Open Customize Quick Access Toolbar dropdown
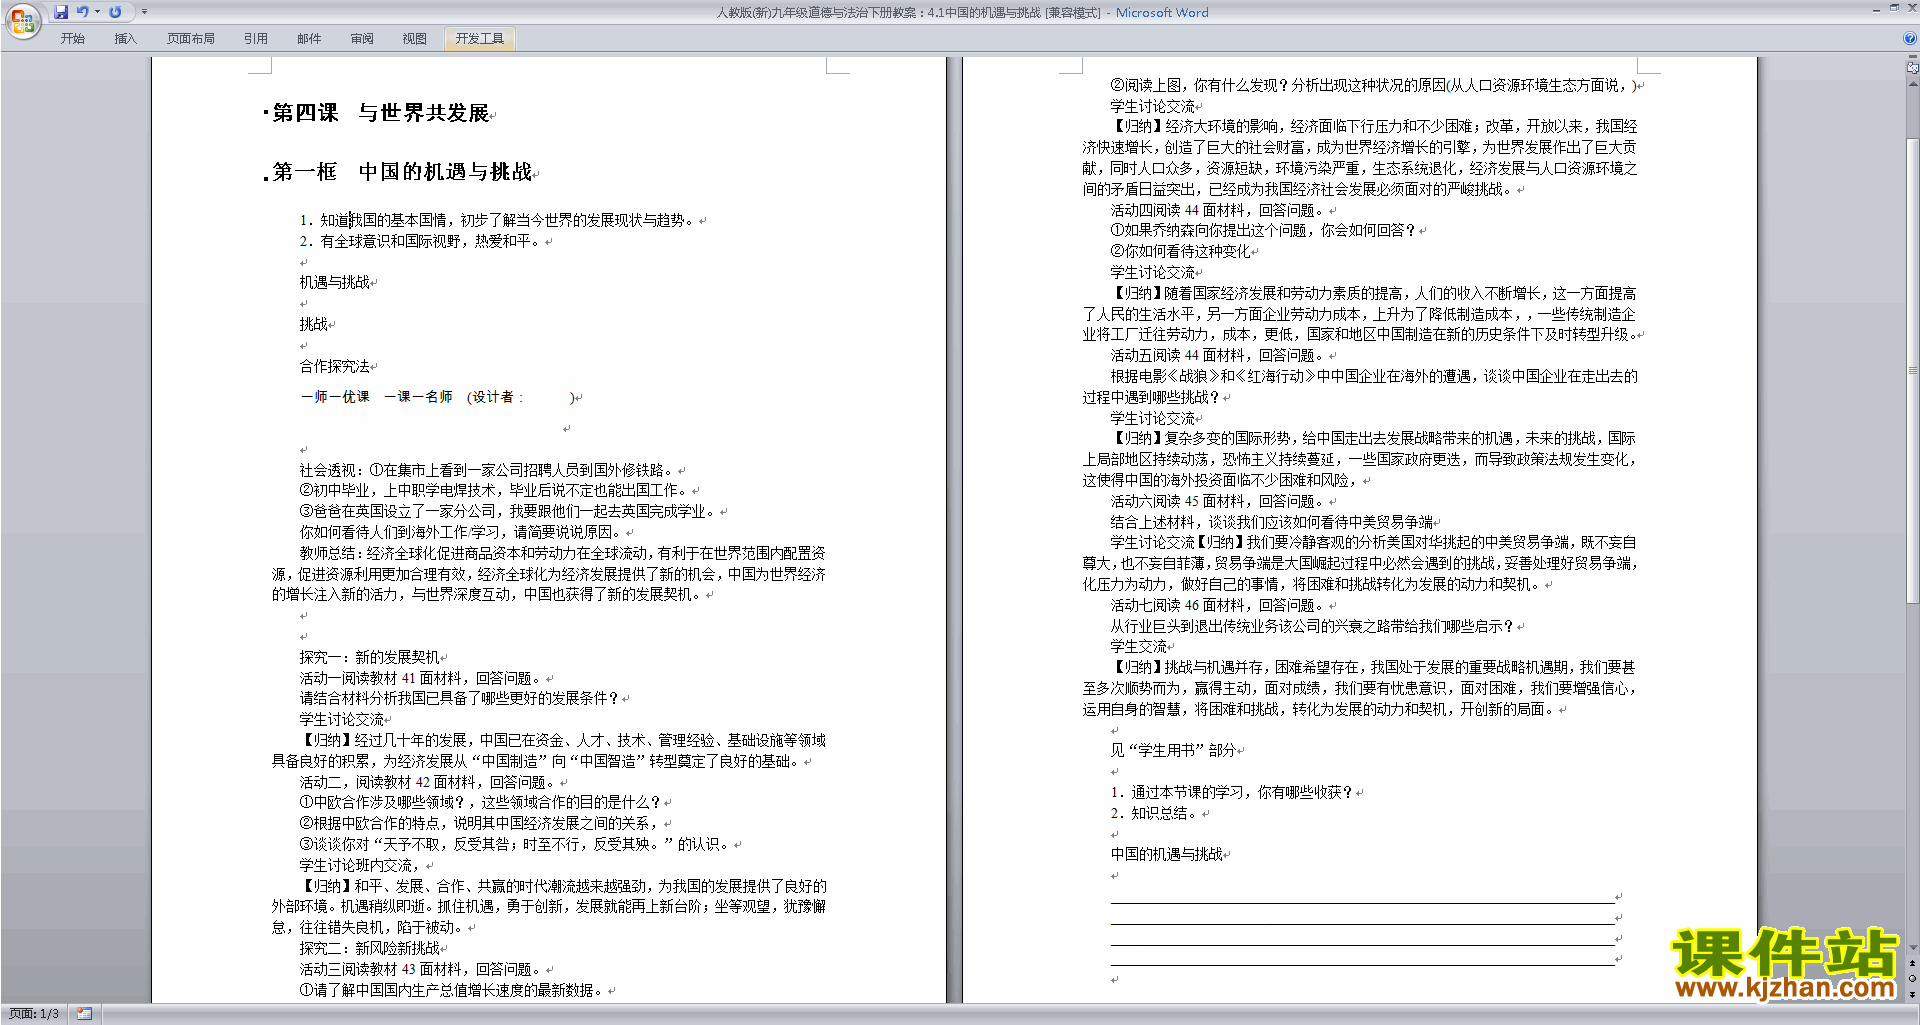This screenshot has height=1025, width=1920. (x=144, y=12)
